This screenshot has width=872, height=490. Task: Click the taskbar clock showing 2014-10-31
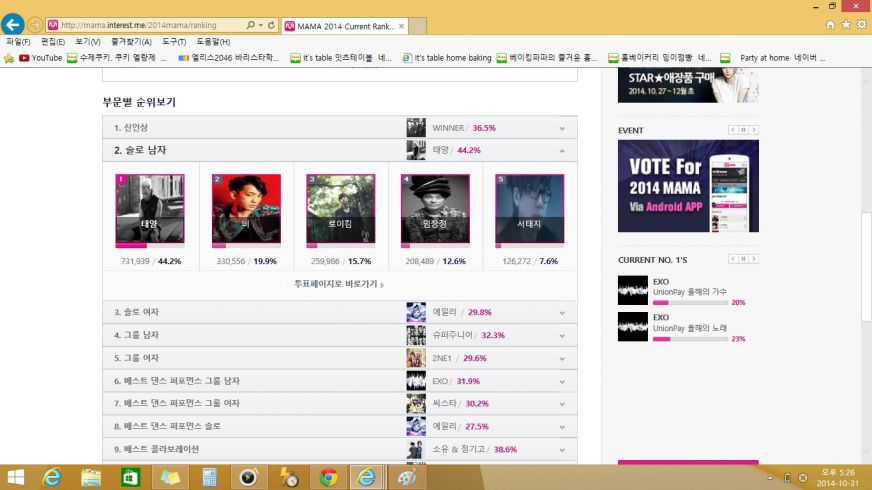[838, 478]
